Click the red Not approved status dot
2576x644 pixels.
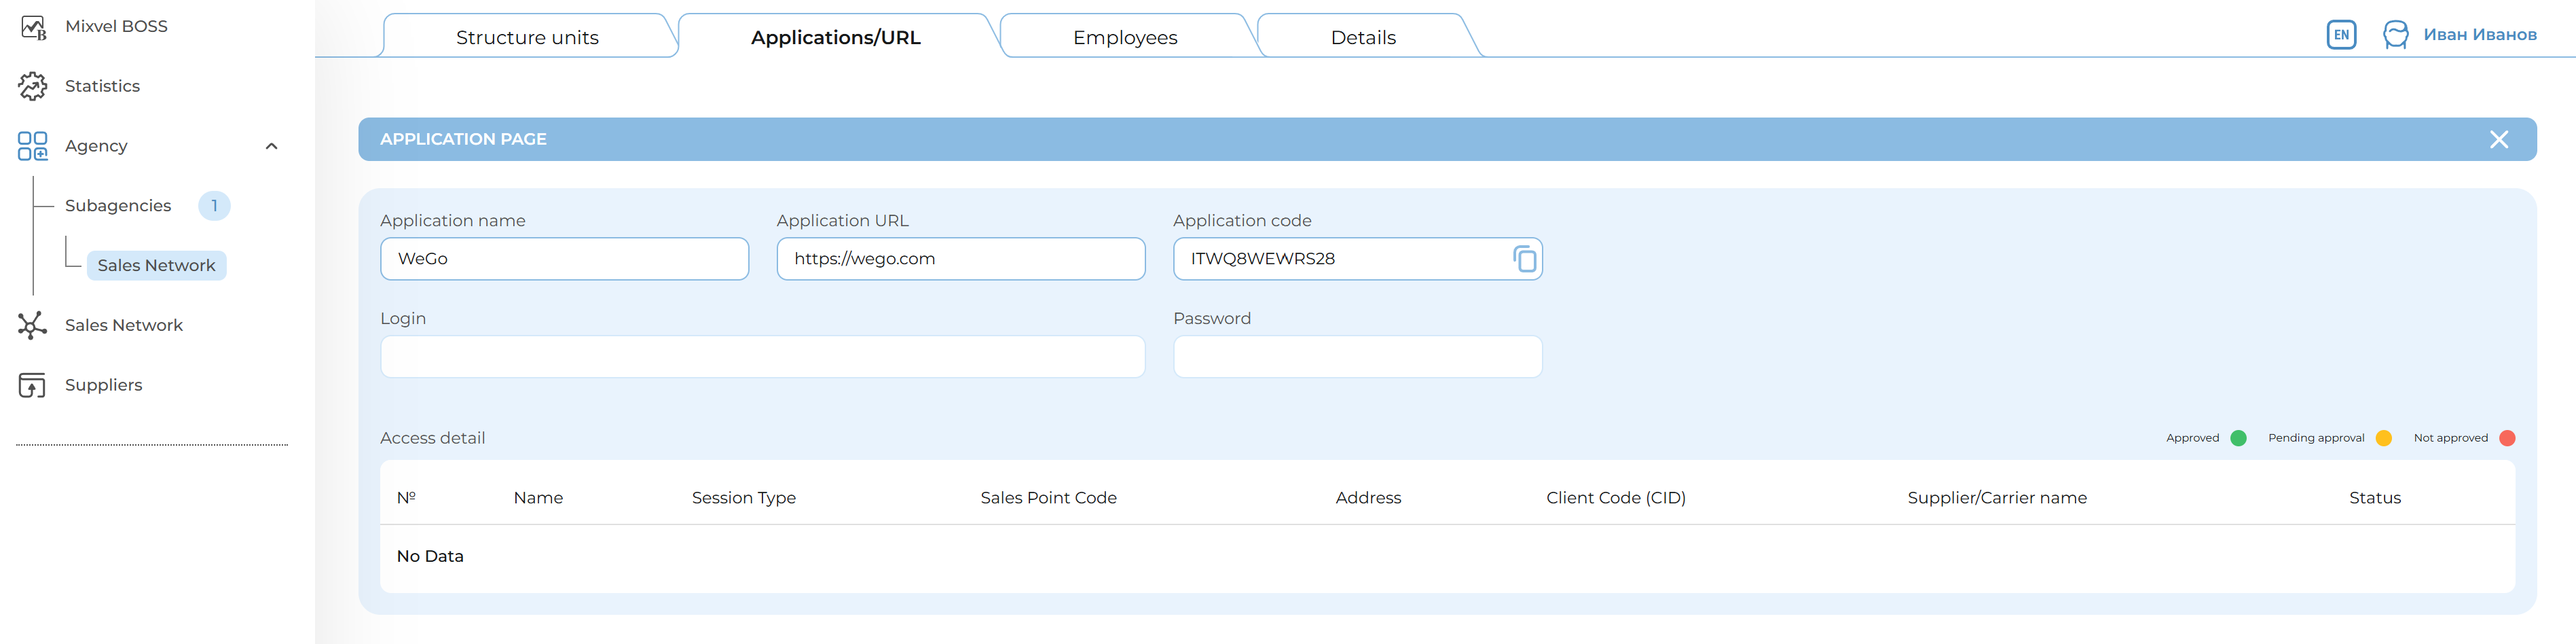pos(2506,438)
